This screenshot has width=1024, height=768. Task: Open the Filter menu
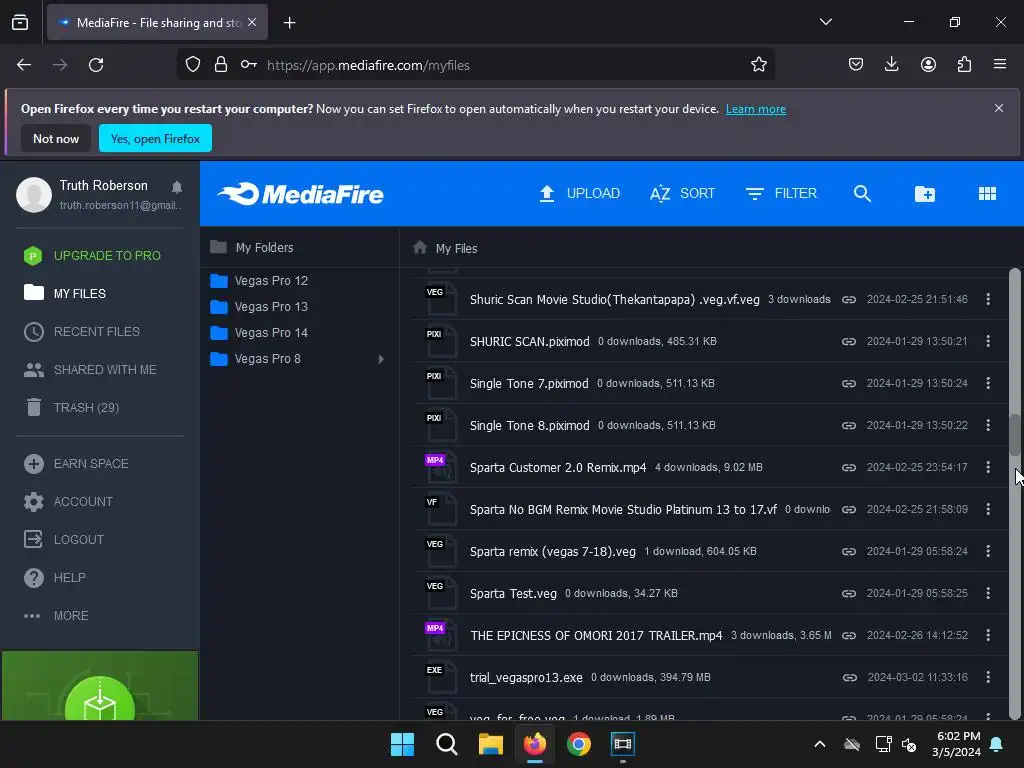781,193
